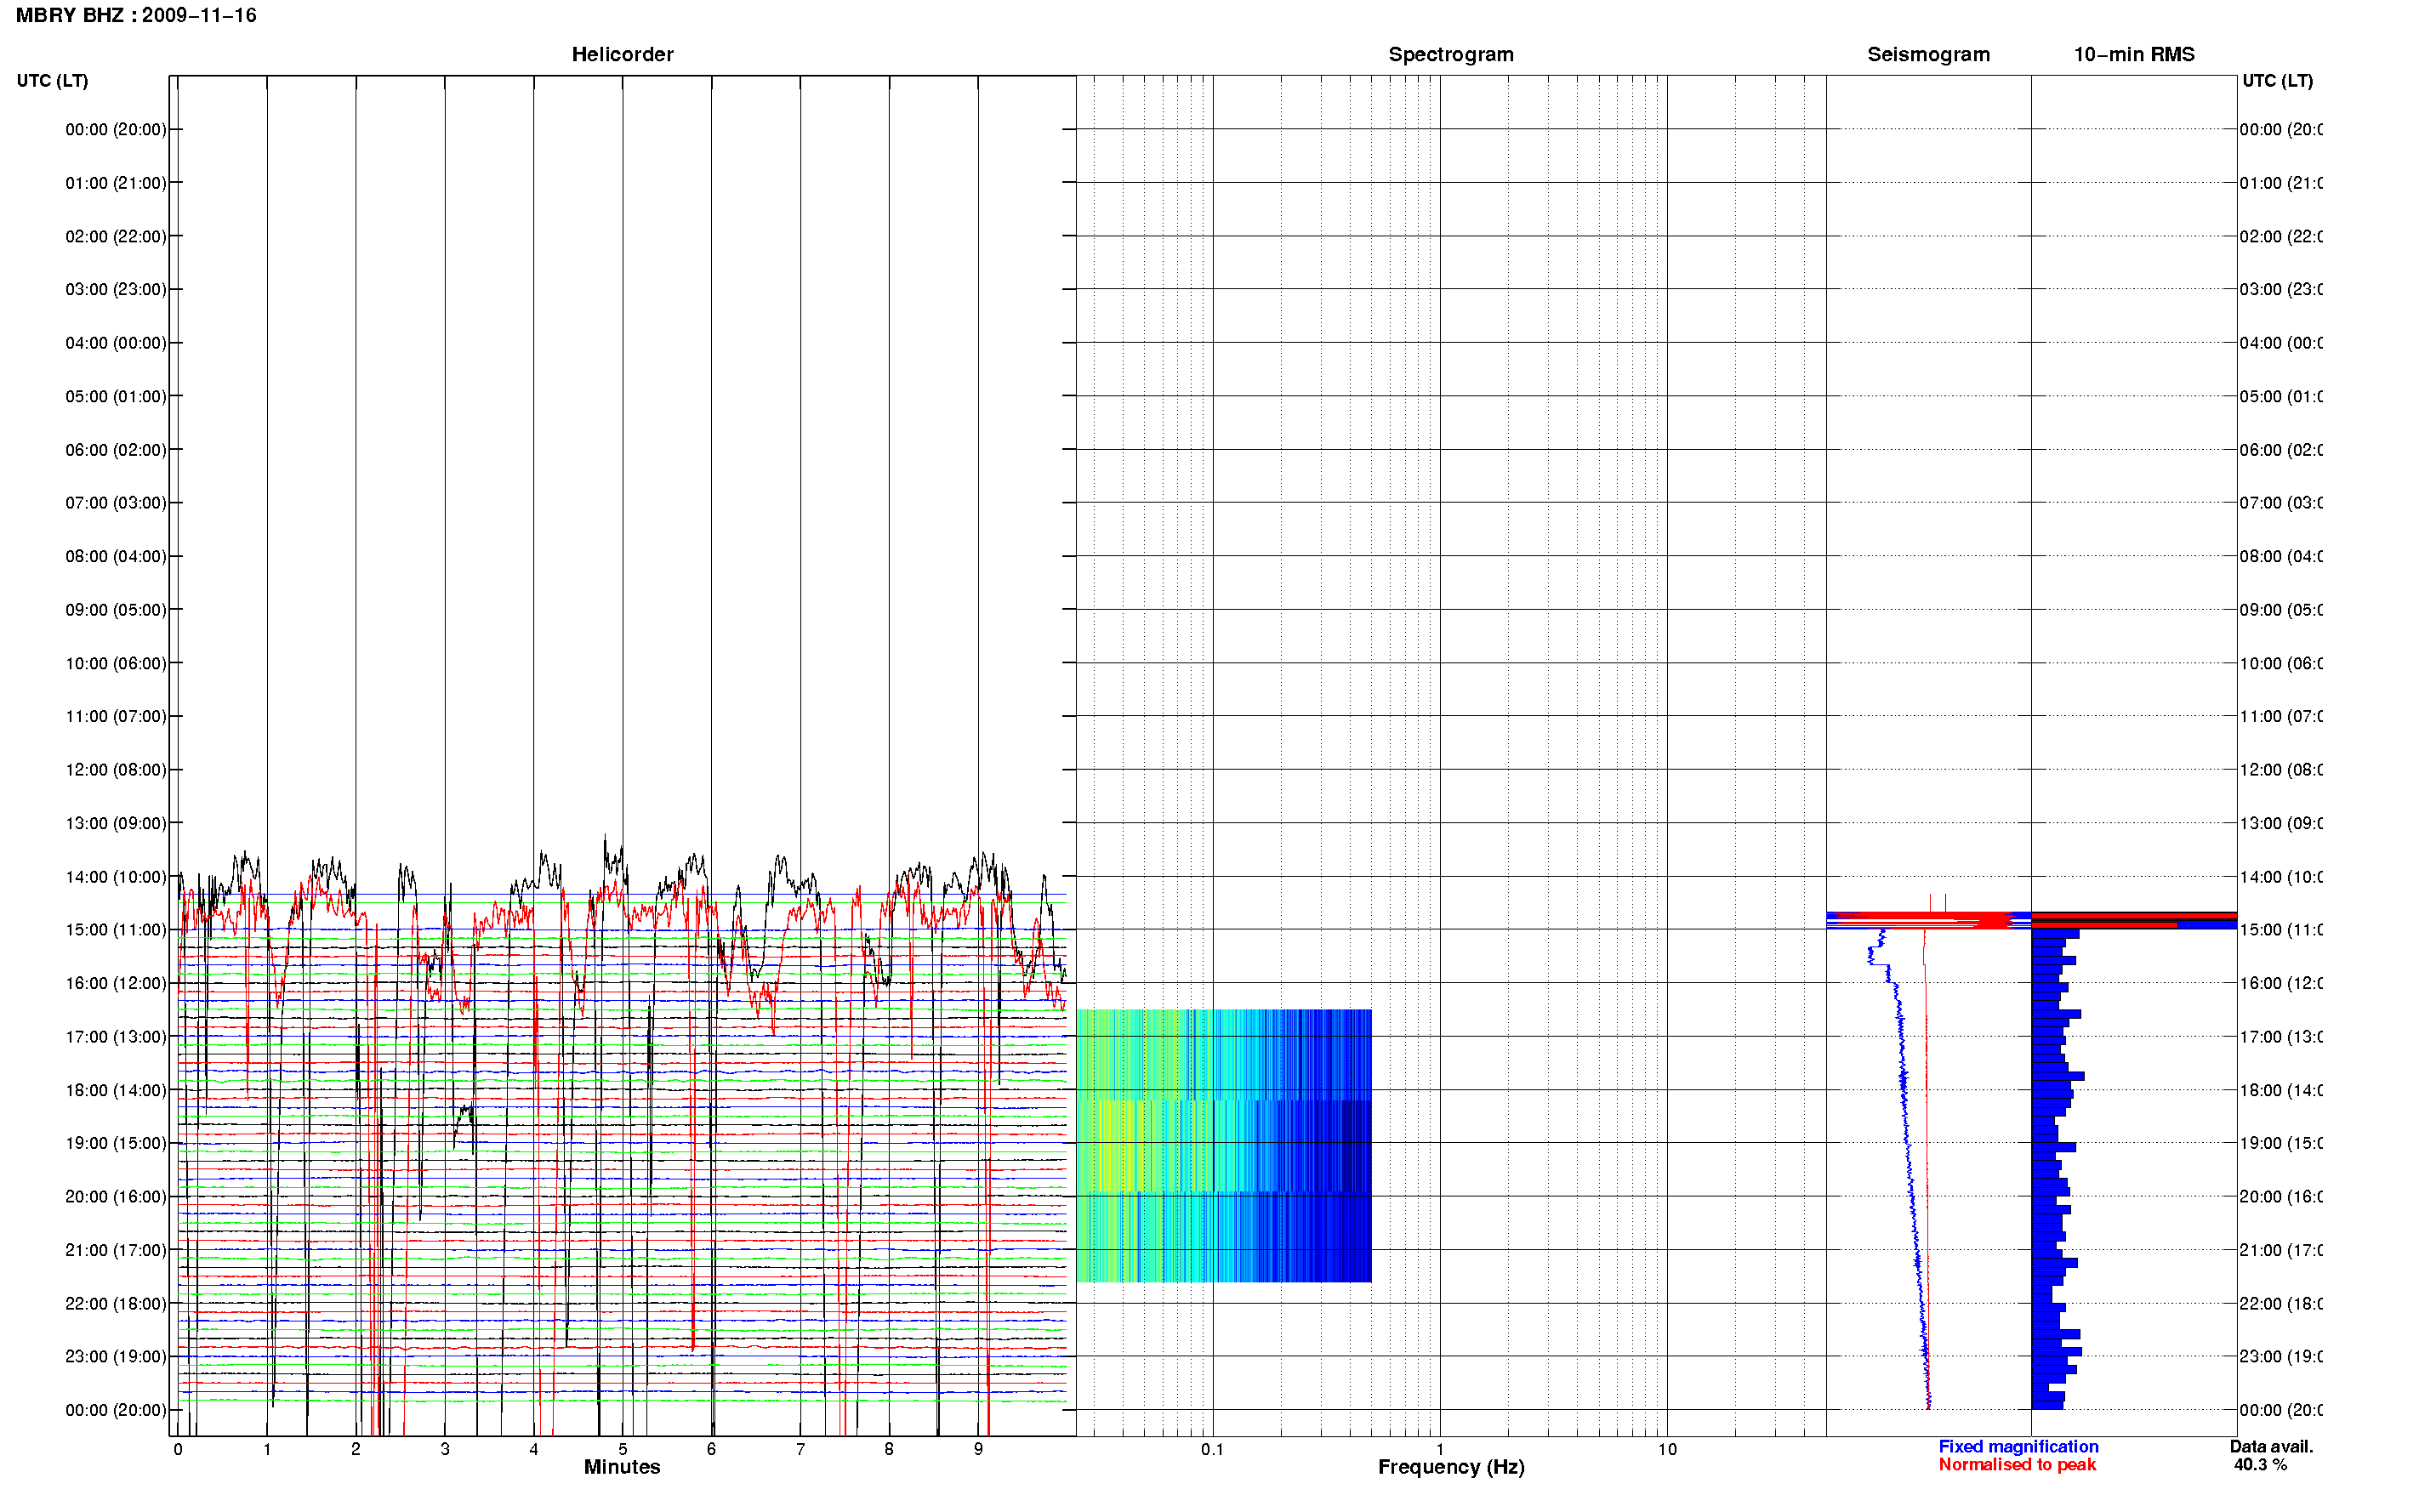The width and height of the screenshot is (2419, 1512).
Task: Click the left '00:00 (20:00)' label at top
Action: [x=116, y=129]
